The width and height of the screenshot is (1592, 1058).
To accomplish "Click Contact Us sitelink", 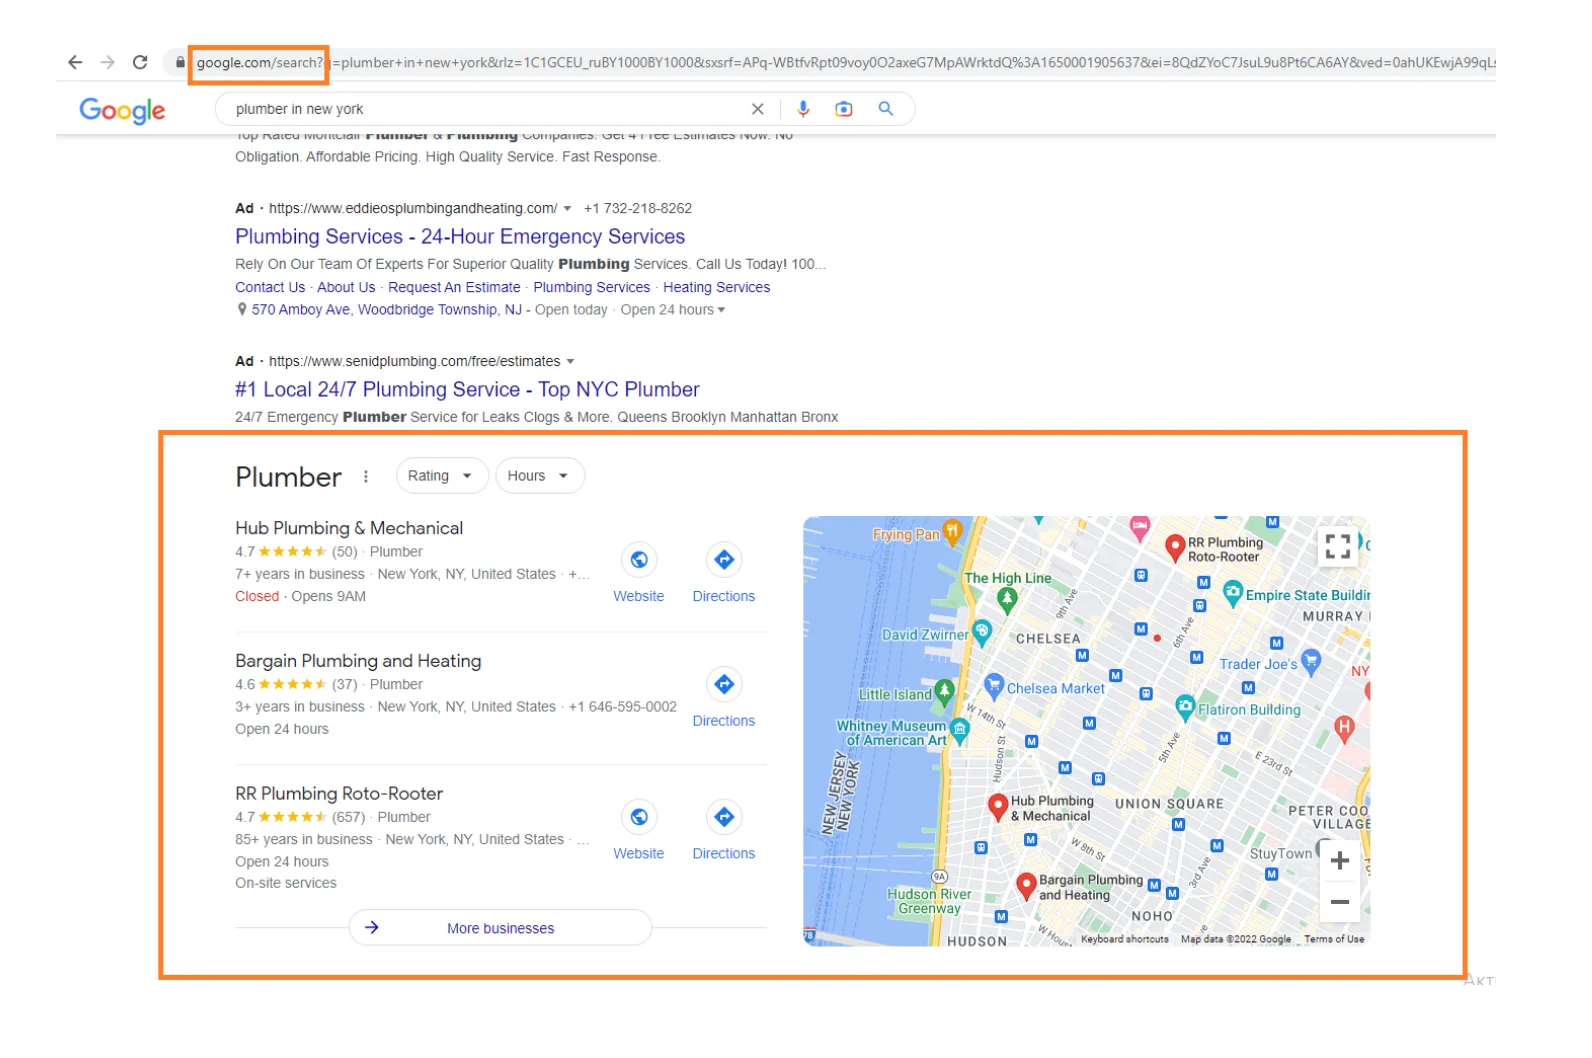I will point(270,288).
